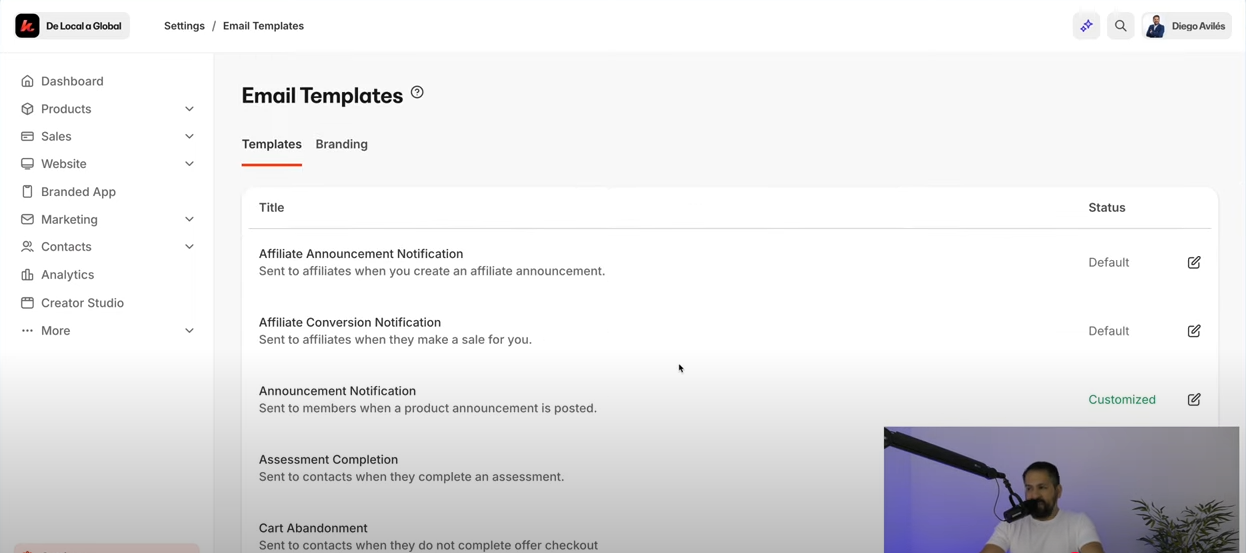Screen dimensions: 1246x553
Task: Click the Customized status label
Action: pos(1122,399)
